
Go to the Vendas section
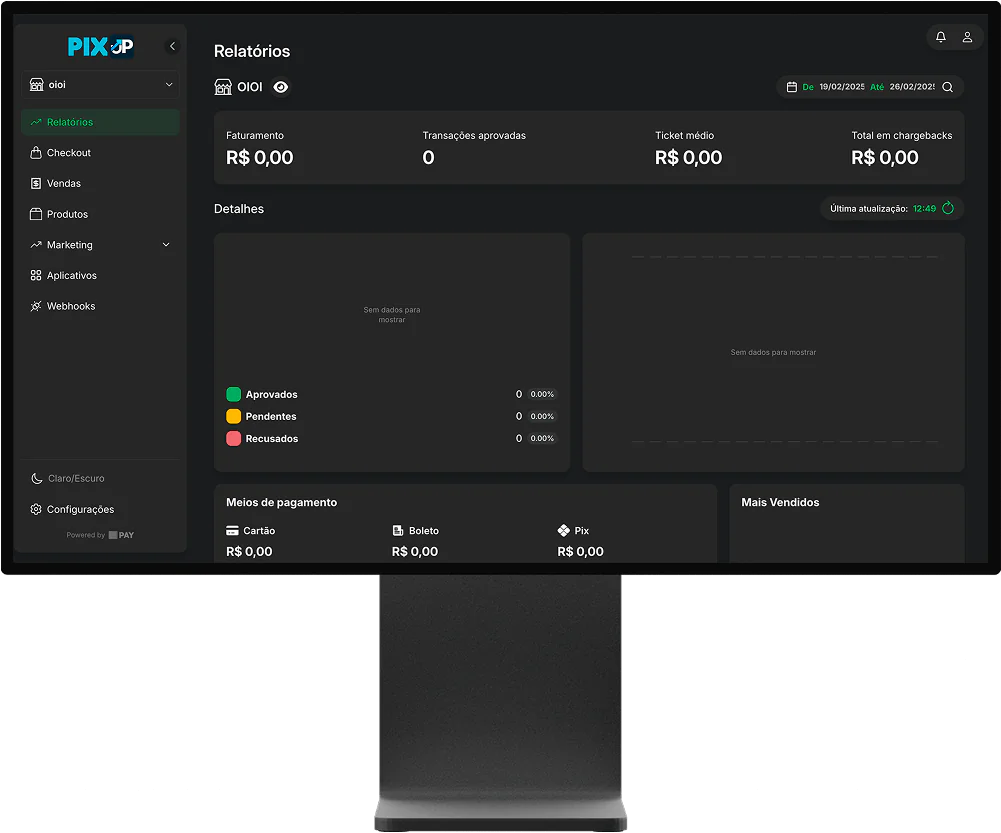point(64,184)
